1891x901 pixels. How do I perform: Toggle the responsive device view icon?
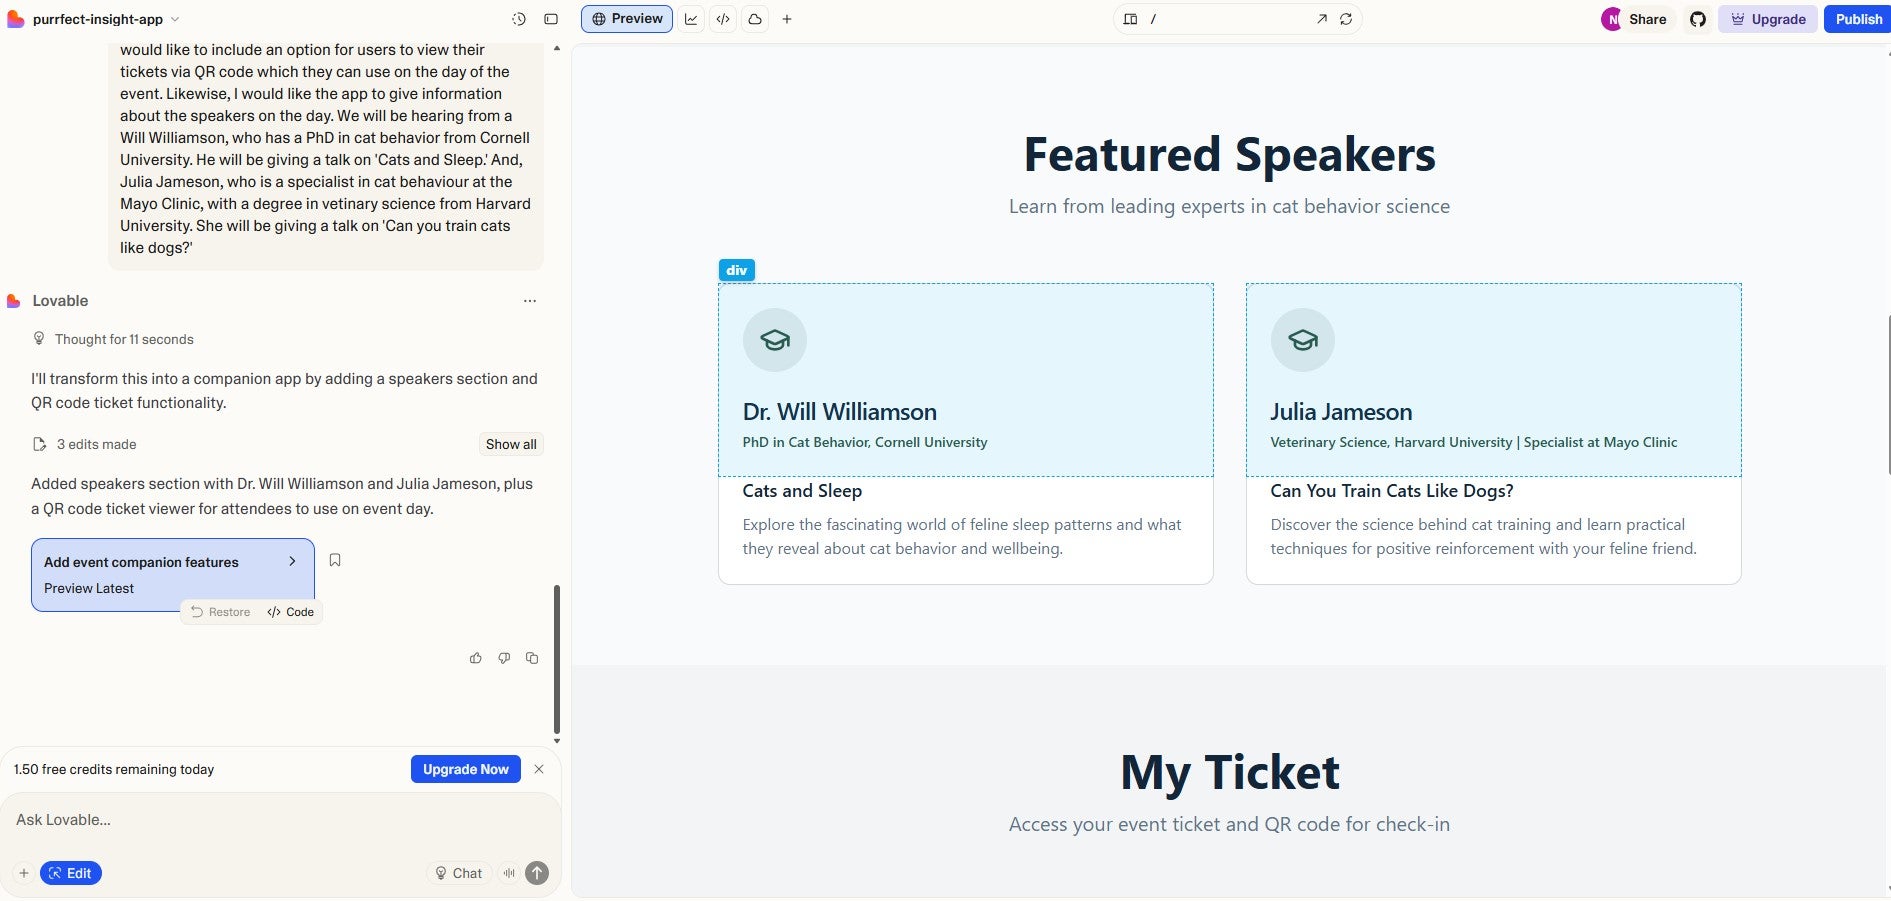pos(1130,19)
